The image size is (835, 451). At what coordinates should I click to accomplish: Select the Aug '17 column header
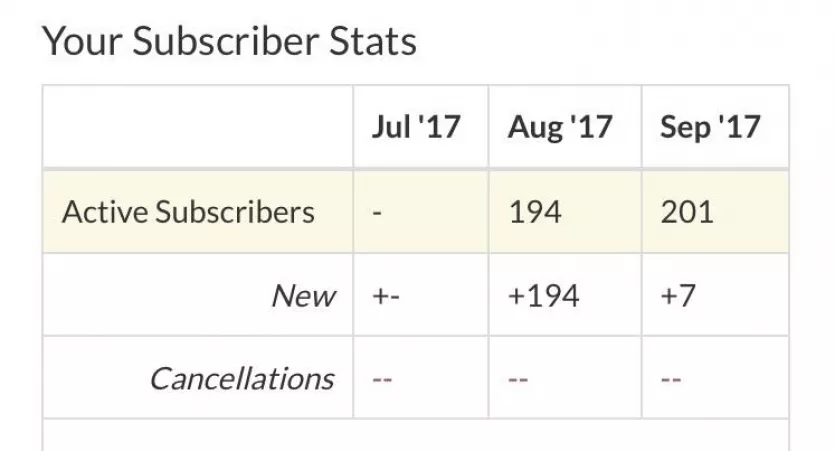[x=560, y=127]
